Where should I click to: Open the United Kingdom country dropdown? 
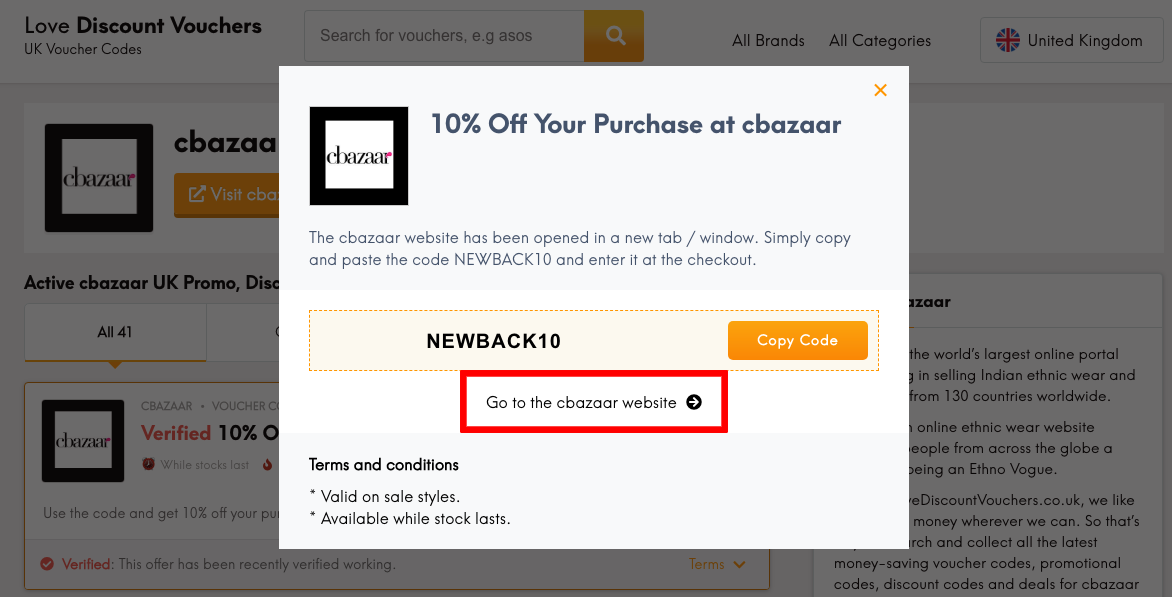pos(1071,40)
